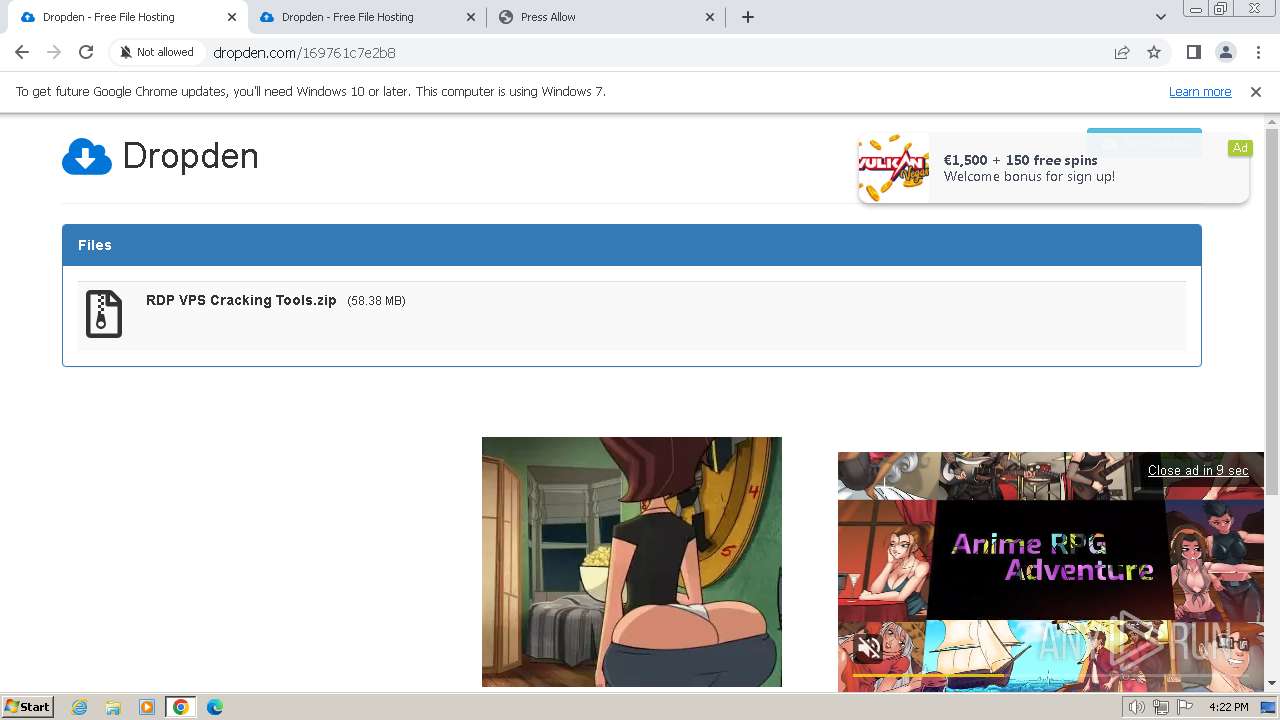Close the first Dropden tab
The height and width of the screenshot is (720, 1280).
[x=231, y=17]
